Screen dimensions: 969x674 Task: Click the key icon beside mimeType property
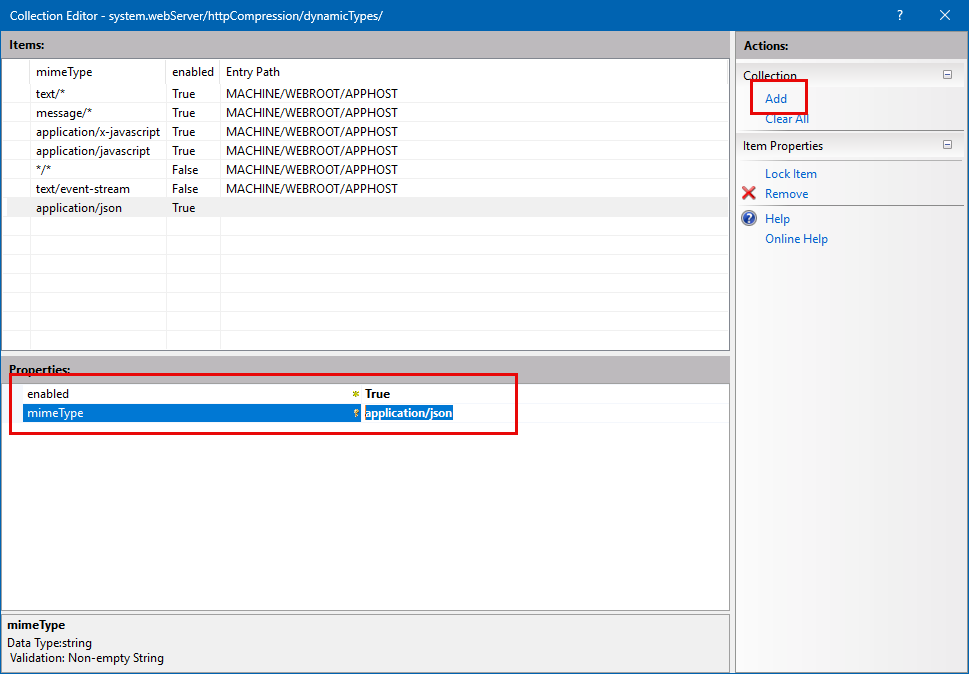pos(356,413)
